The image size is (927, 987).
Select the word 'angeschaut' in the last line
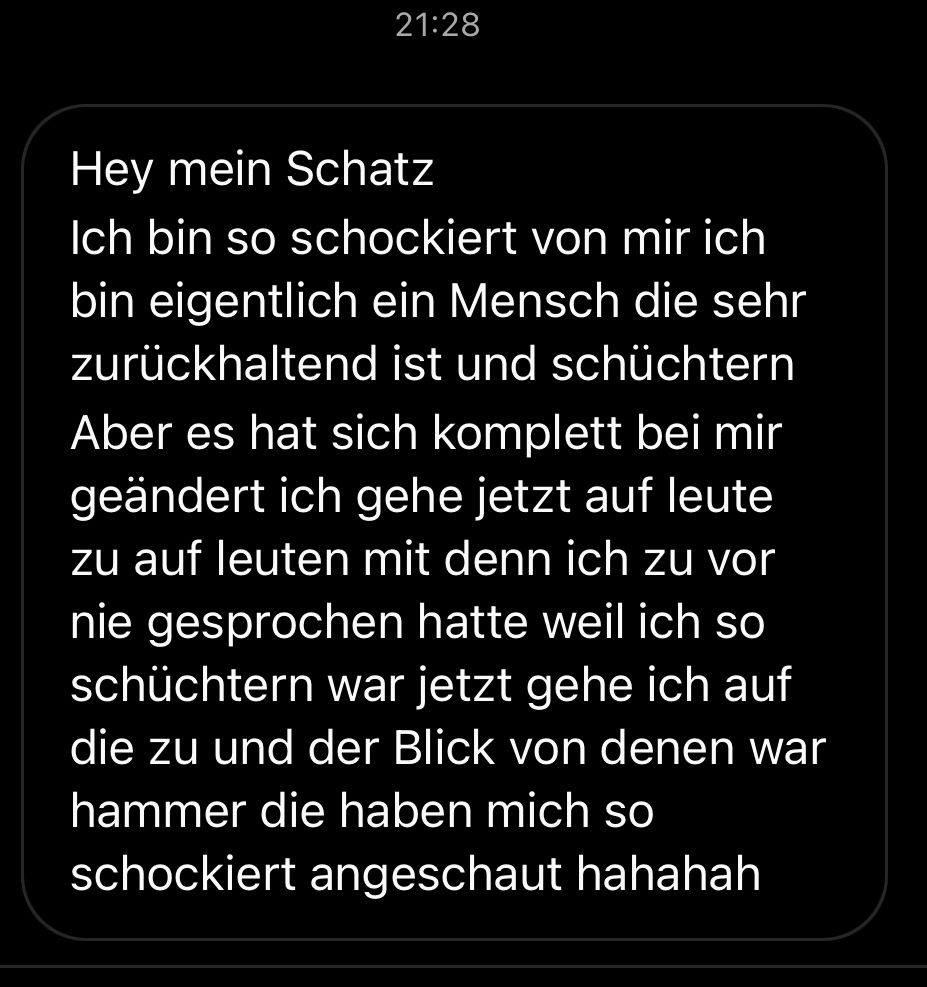(435, 876)
